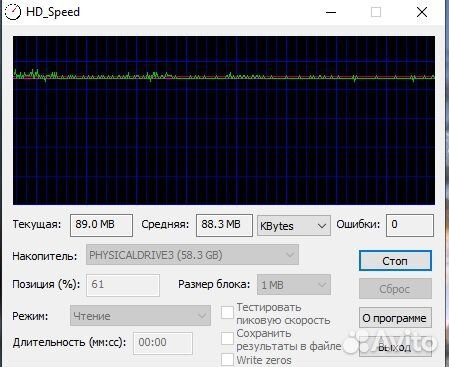Click the Размер блока: label

click(x=214, y=284)
